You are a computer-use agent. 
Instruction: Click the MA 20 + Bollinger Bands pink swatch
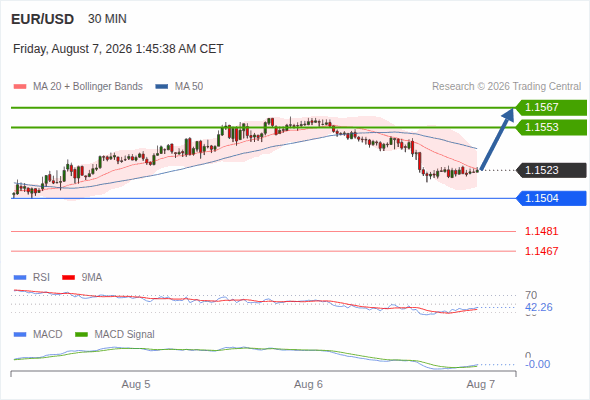[20, 87]
